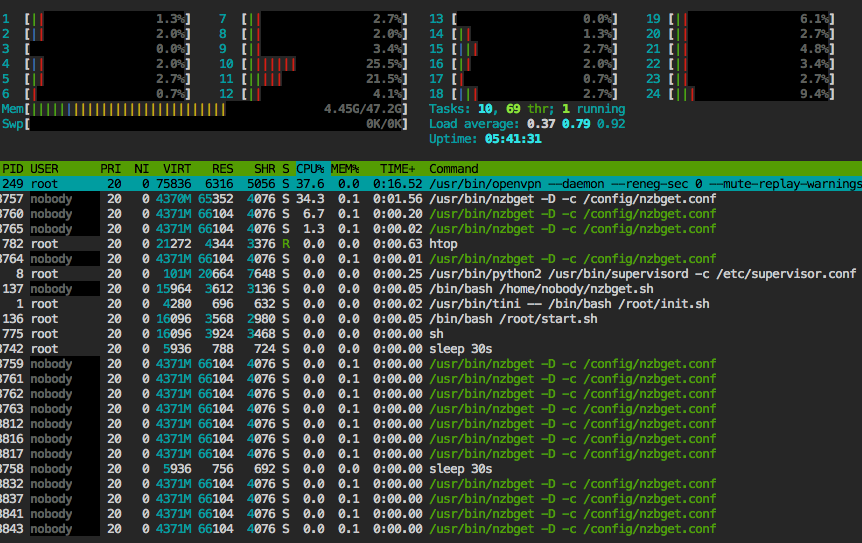Click CPU 19 meter showing 6.1%

[741, 19]
